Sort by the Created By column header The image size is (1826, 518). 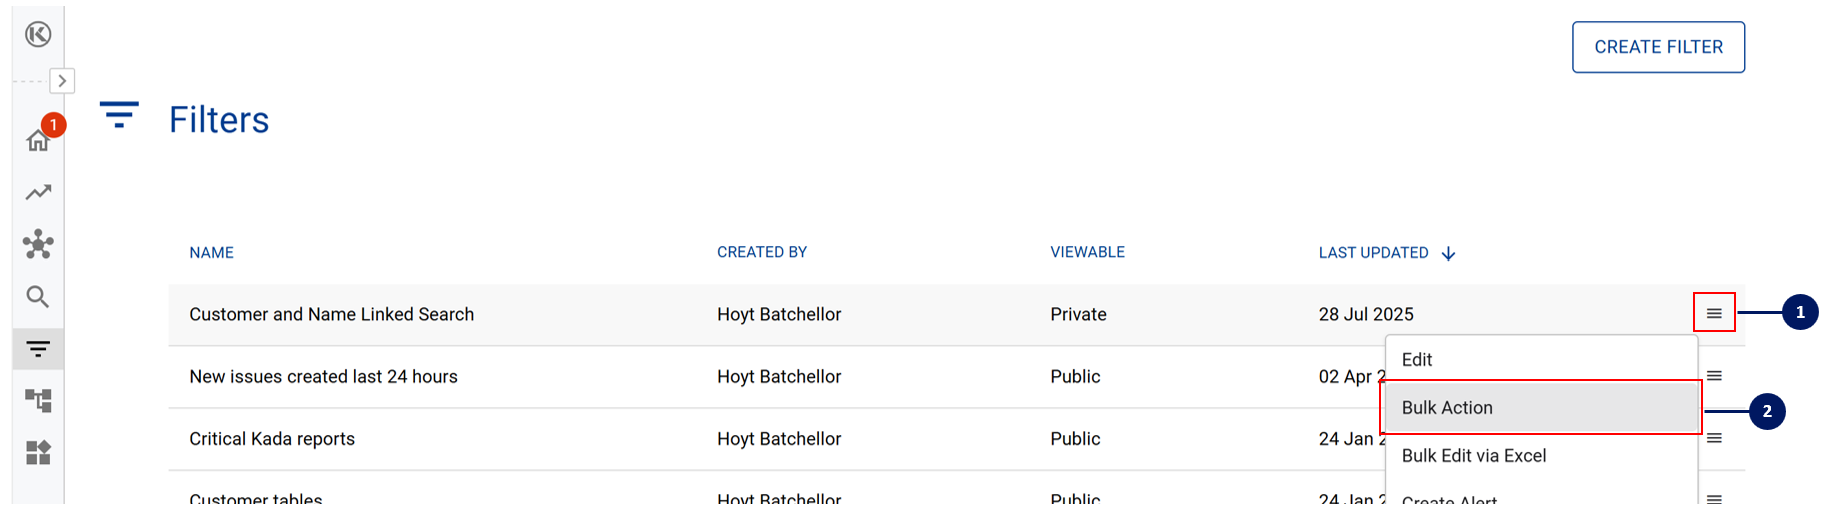(761, 253)
